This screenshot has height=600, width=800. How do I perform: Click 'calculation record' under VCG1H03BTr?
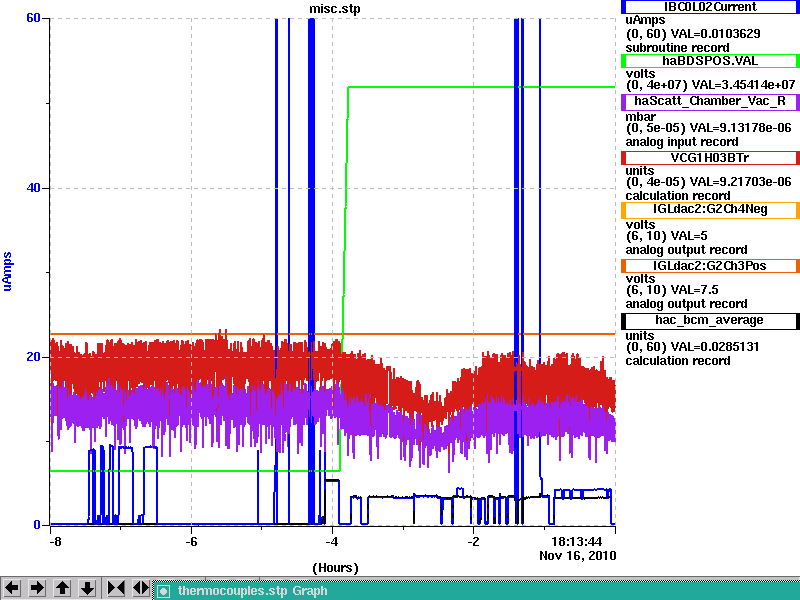[678, 196]
